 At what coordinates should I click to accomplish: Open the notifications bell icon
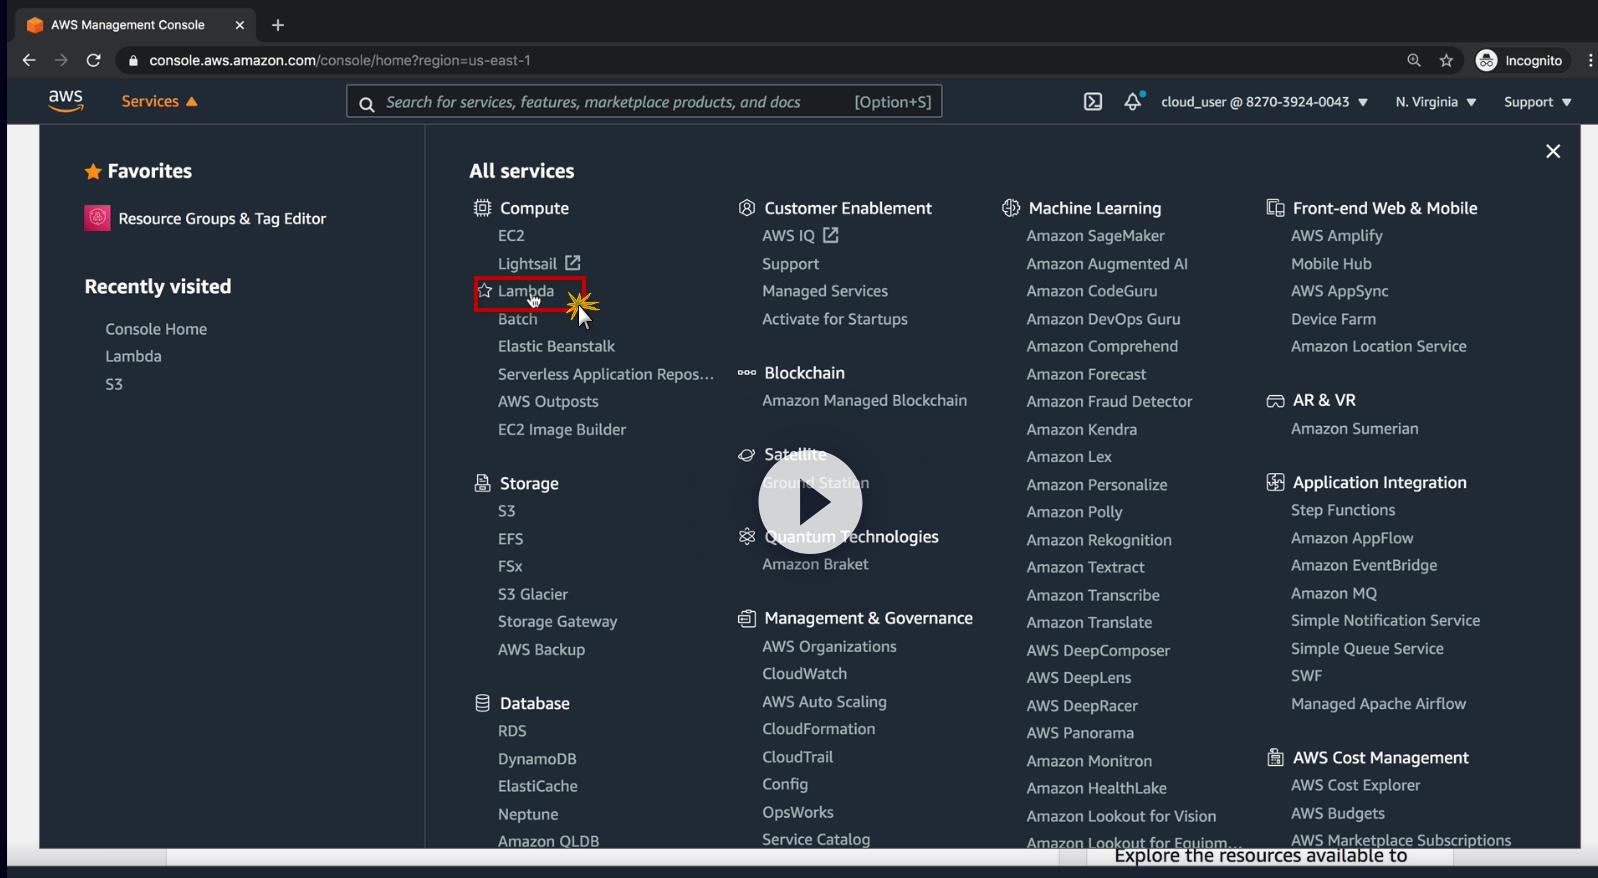1132,101
